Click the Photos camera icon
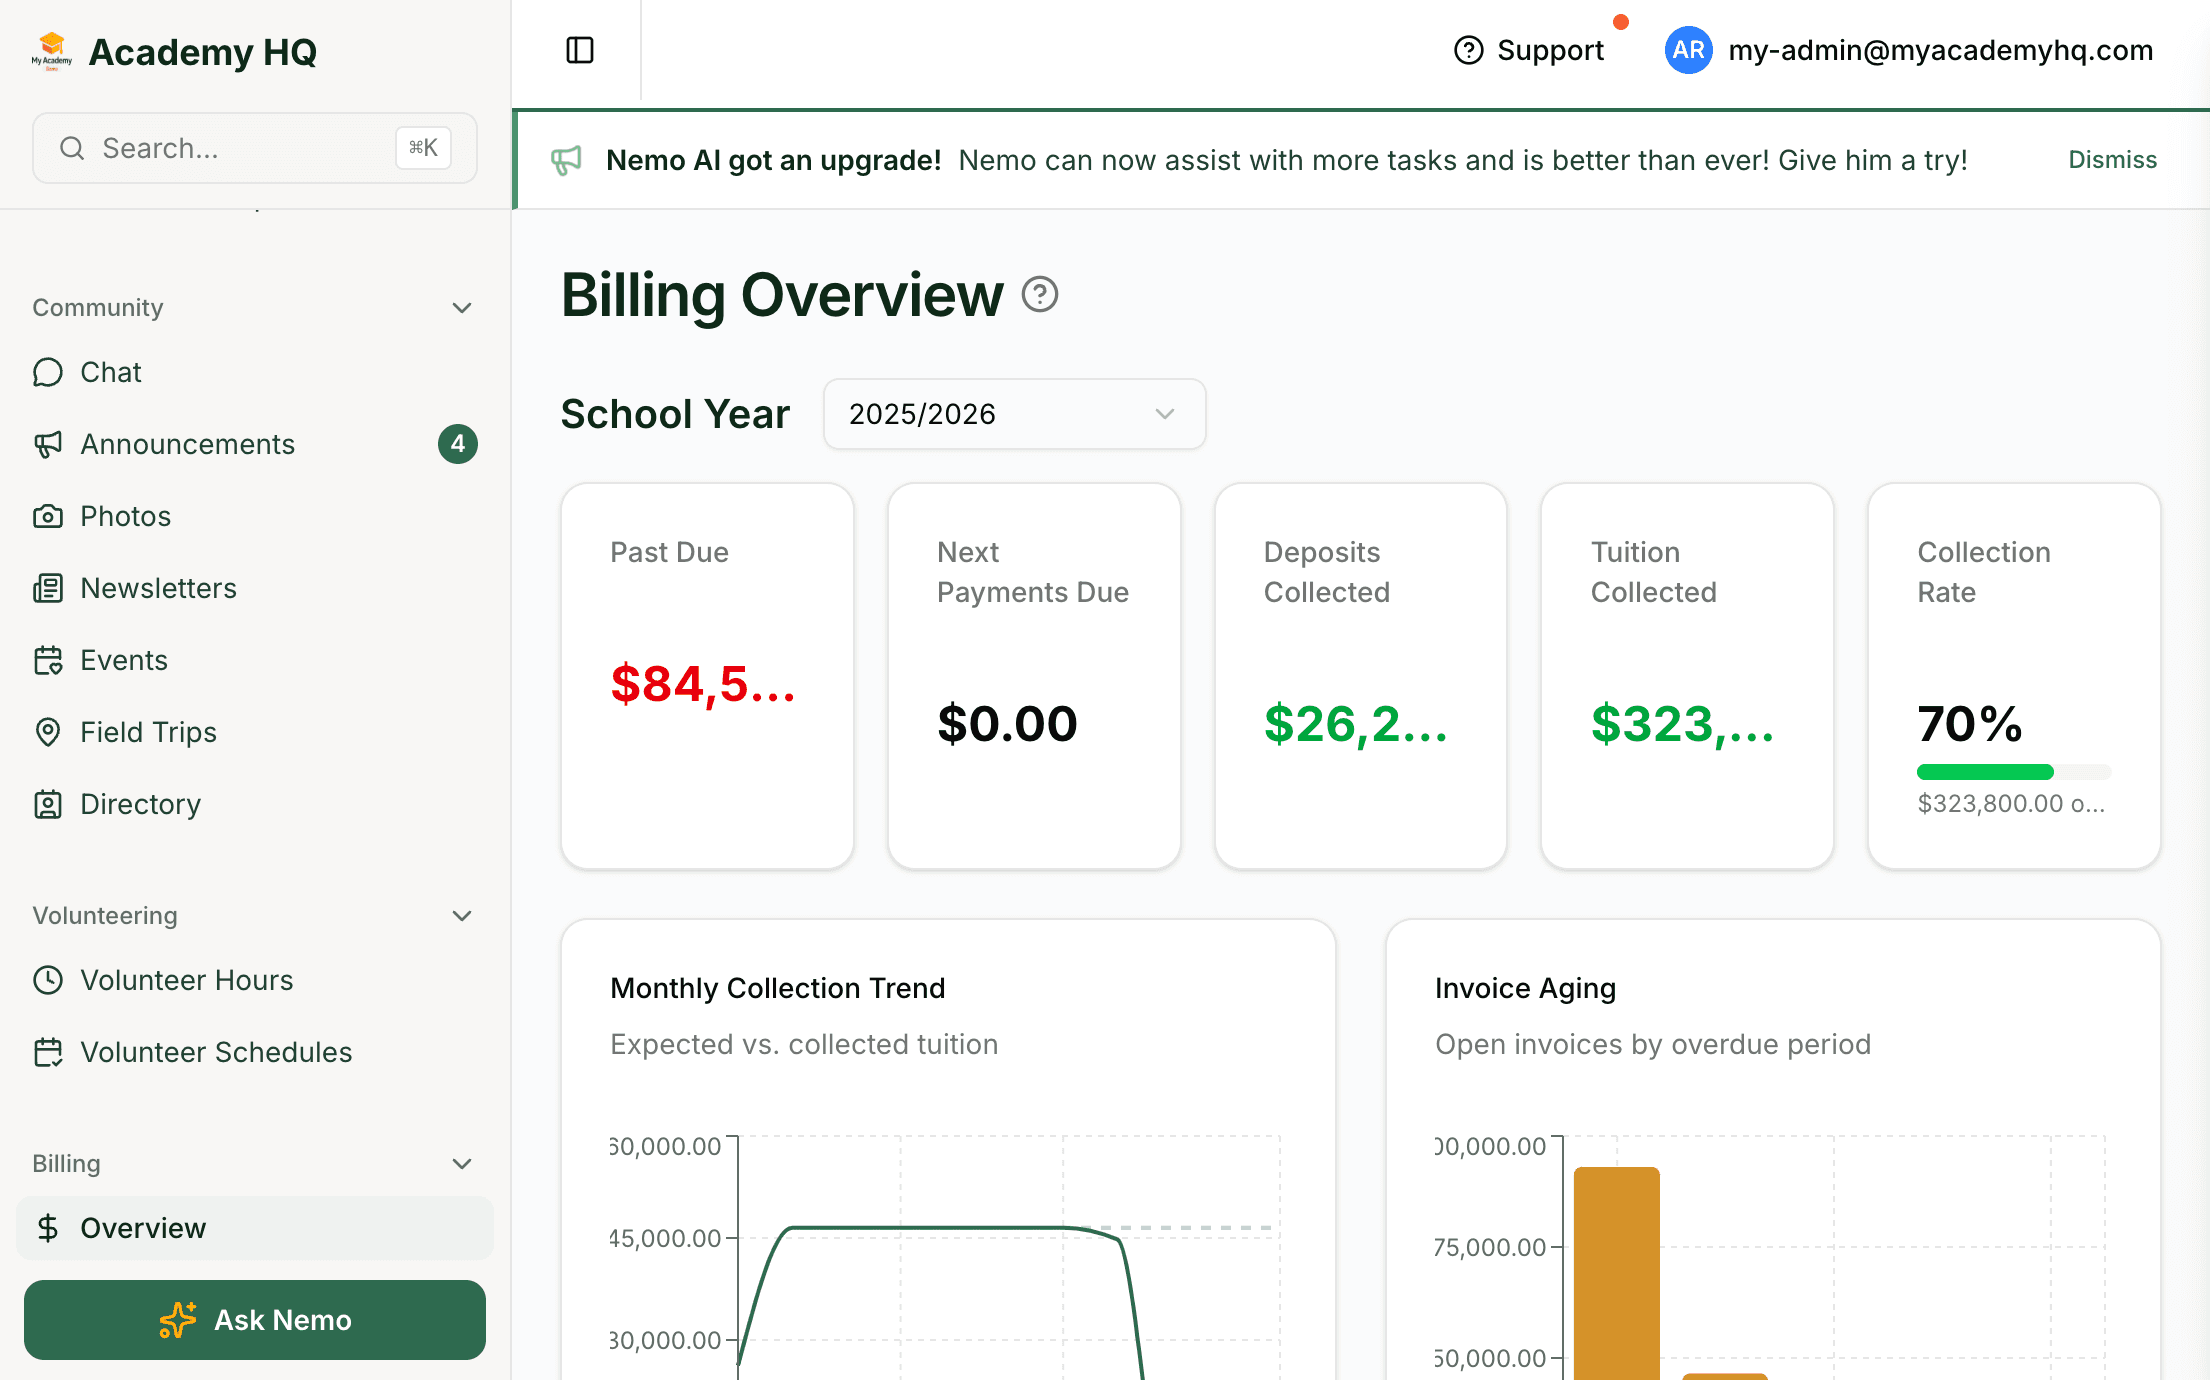Image resolution: width=2210 pixels, height=1380 pixels. 48,516
